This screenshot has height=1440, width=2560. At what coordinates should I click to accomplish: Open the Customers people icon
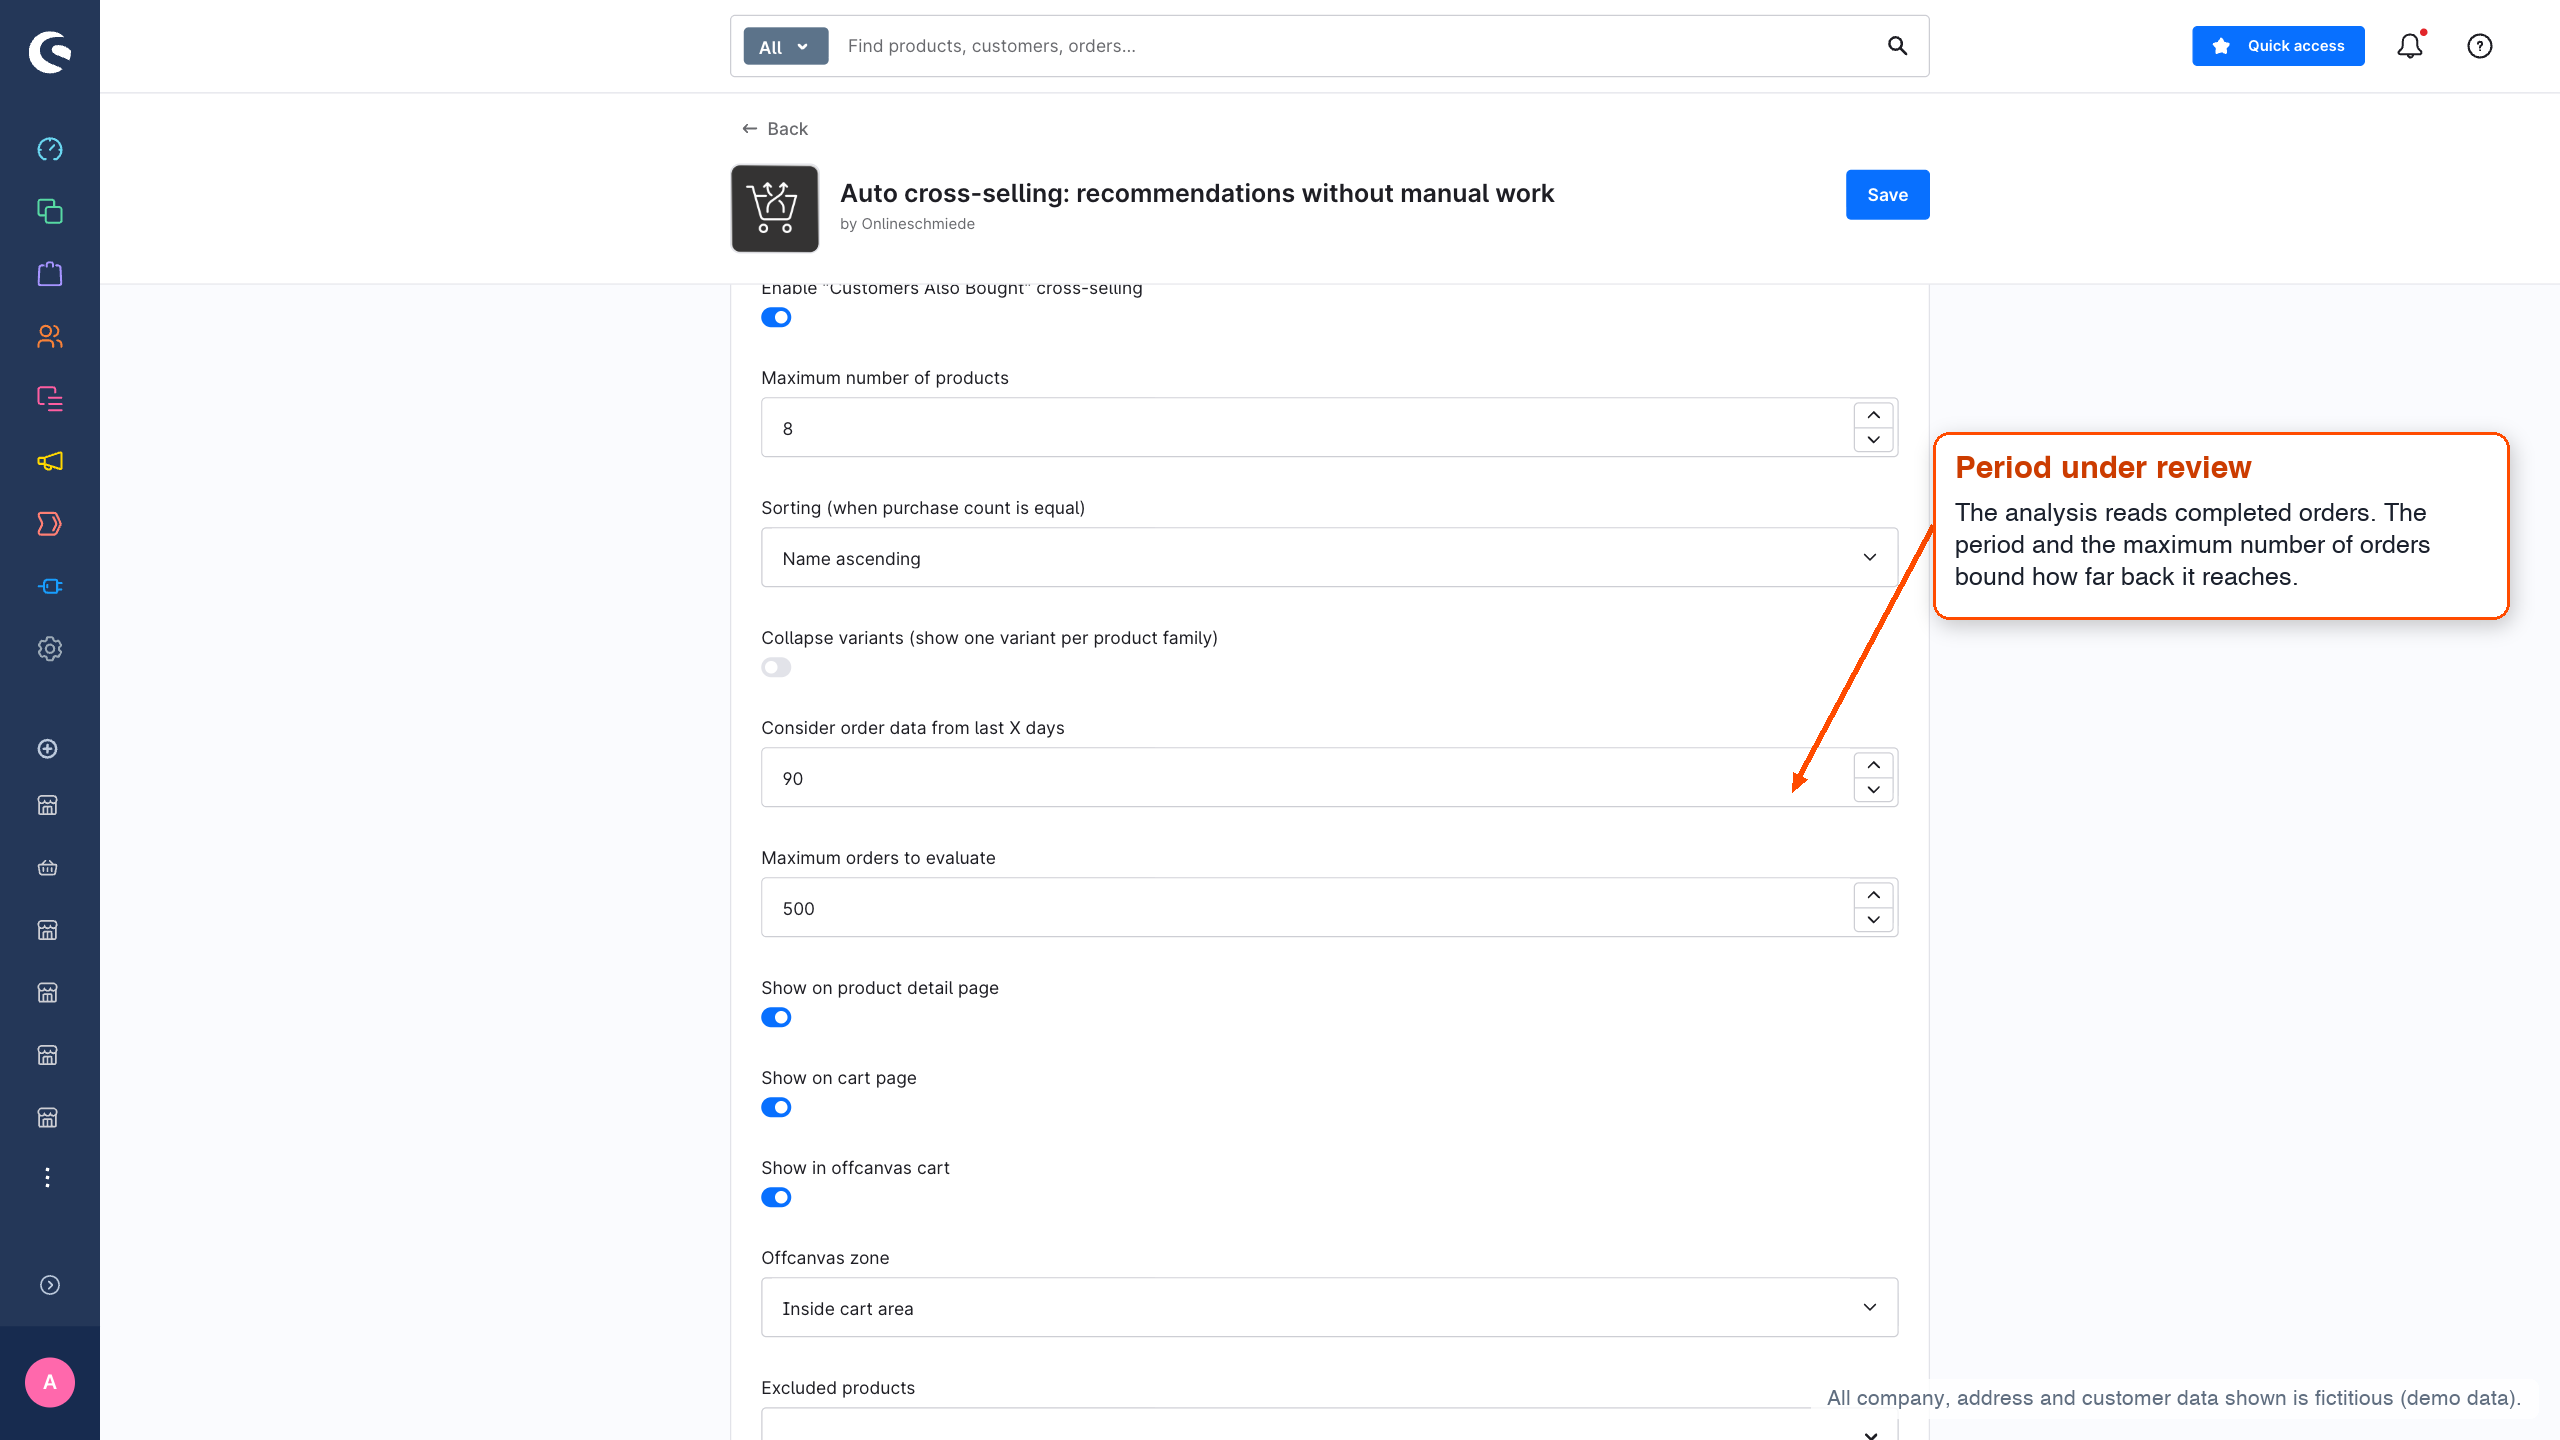coord(50,336)
